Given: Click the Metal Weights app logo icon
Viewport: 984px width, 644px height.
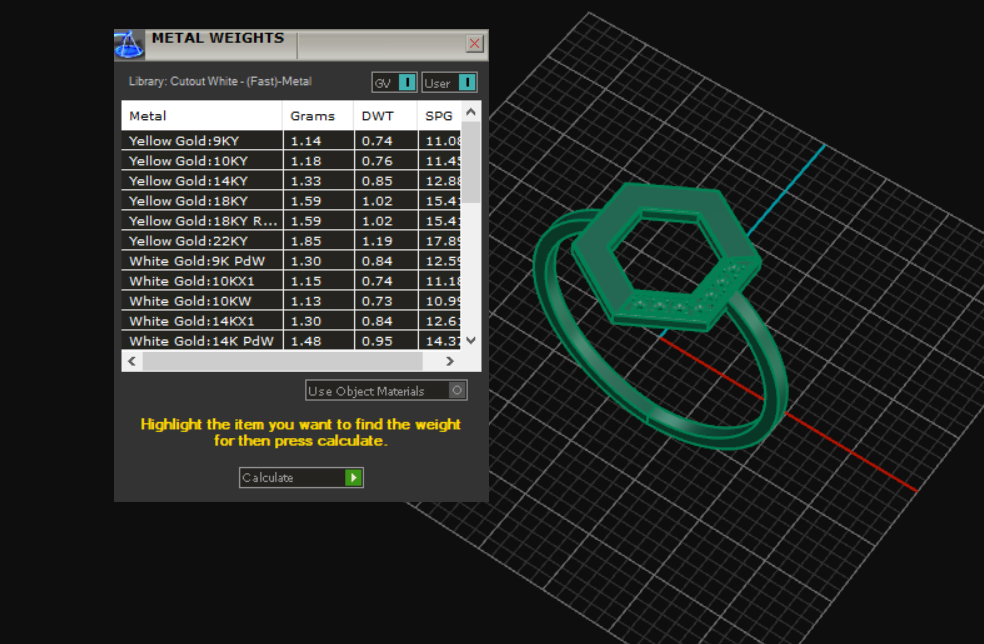Looking at the screenshot, I should point(130,44).
